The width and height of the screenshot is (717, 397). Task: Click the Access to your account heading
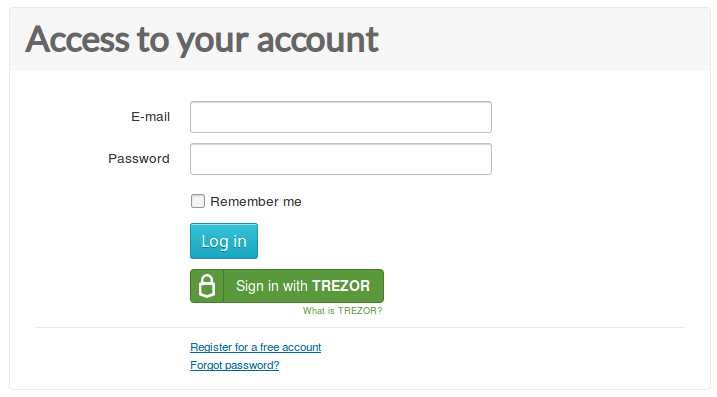(202, 40)
